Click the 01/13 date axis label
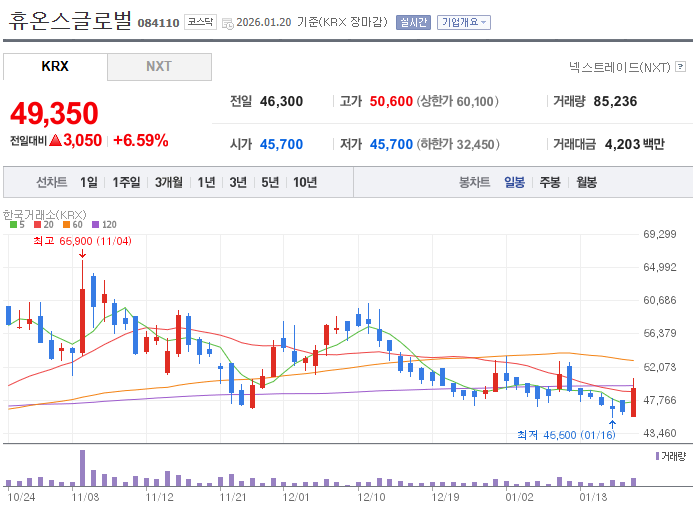 (x=593, y=497)
